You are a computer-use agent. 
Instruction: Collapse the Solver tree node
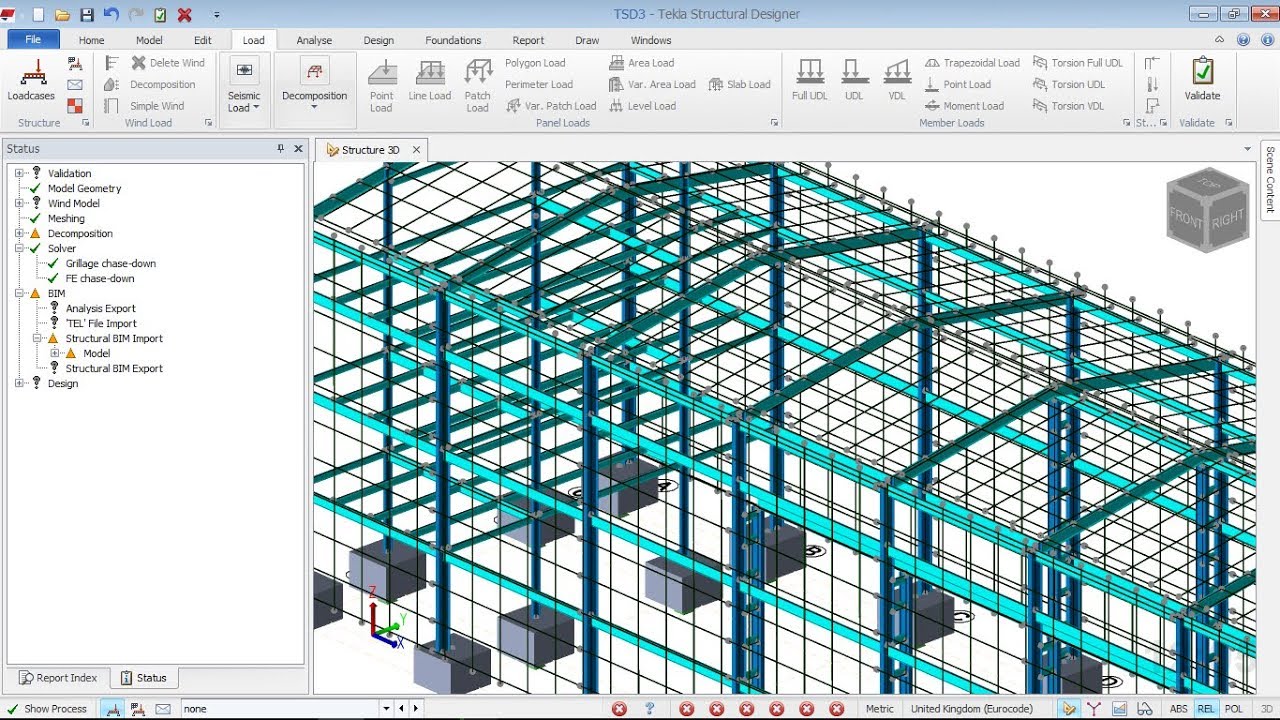tap(19, 248)
